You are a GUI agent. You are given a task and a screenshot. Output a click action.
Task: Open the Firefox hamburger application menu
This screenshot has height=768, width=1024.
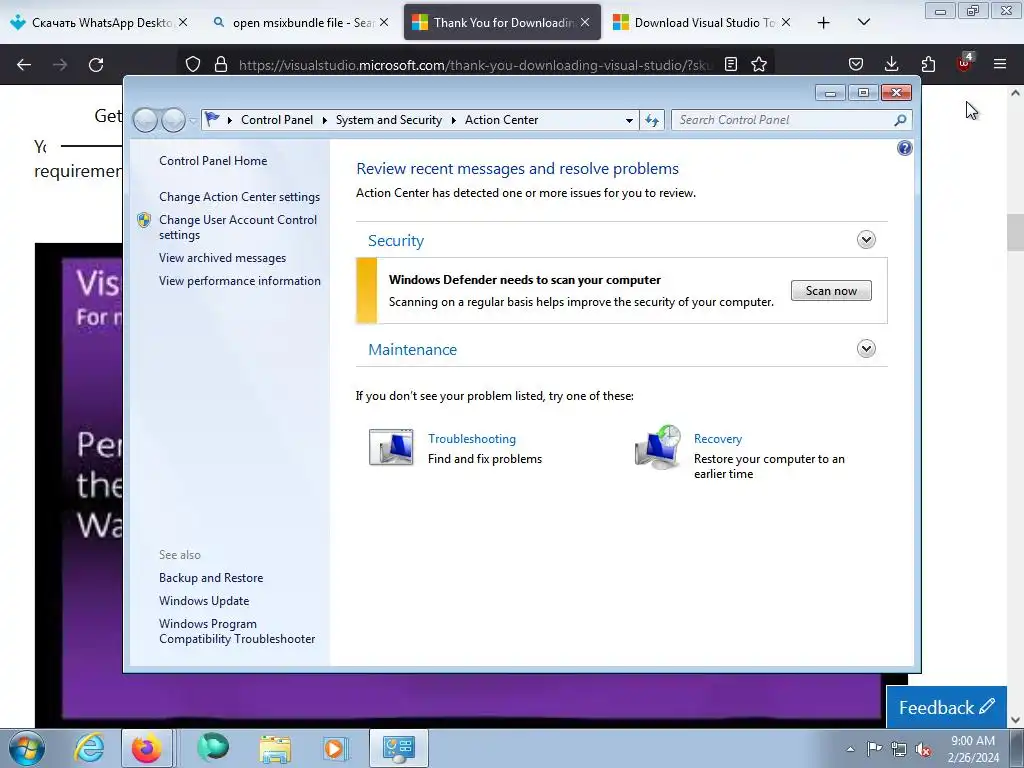pos(1000,65)
